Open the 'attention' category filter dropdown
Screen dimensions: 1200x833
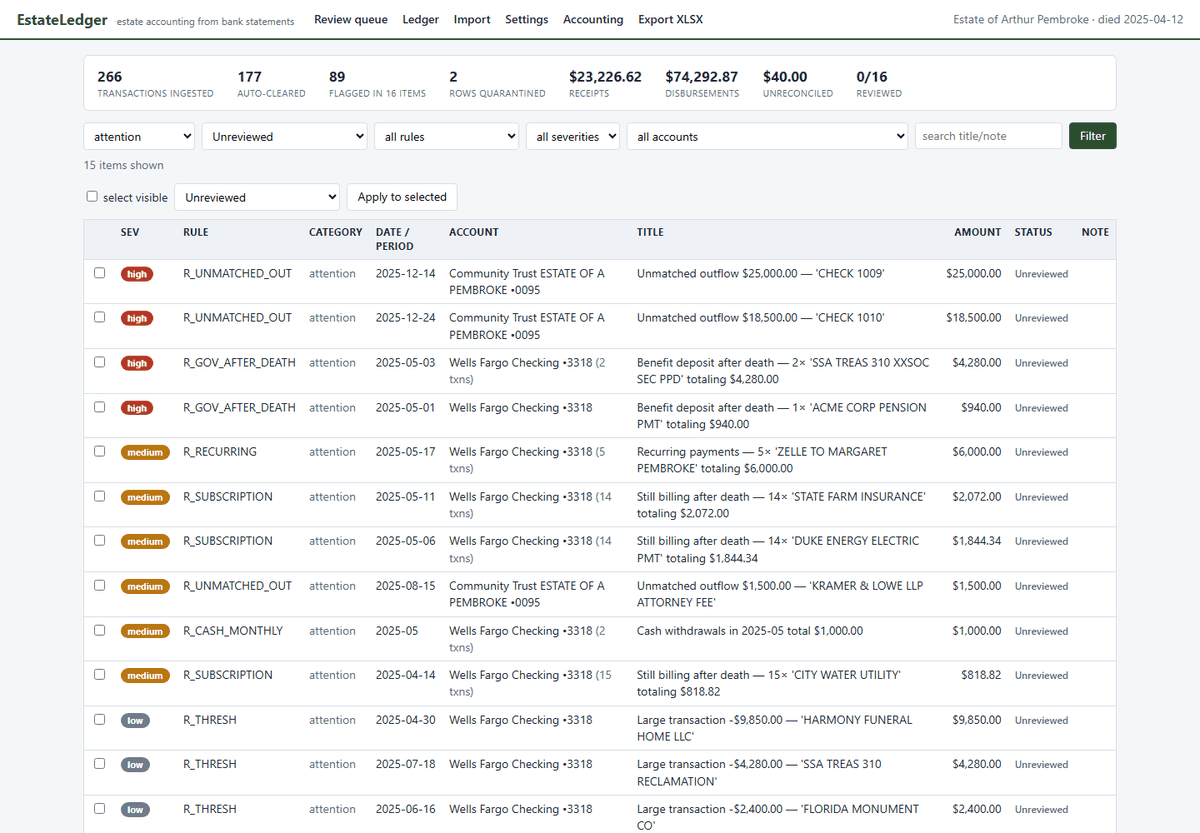point(139,136)
